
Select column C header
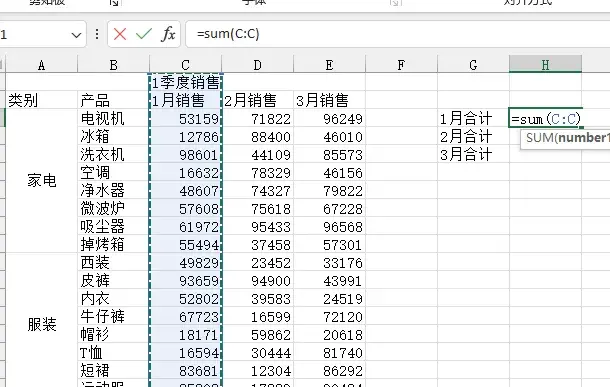coord(185,65)
